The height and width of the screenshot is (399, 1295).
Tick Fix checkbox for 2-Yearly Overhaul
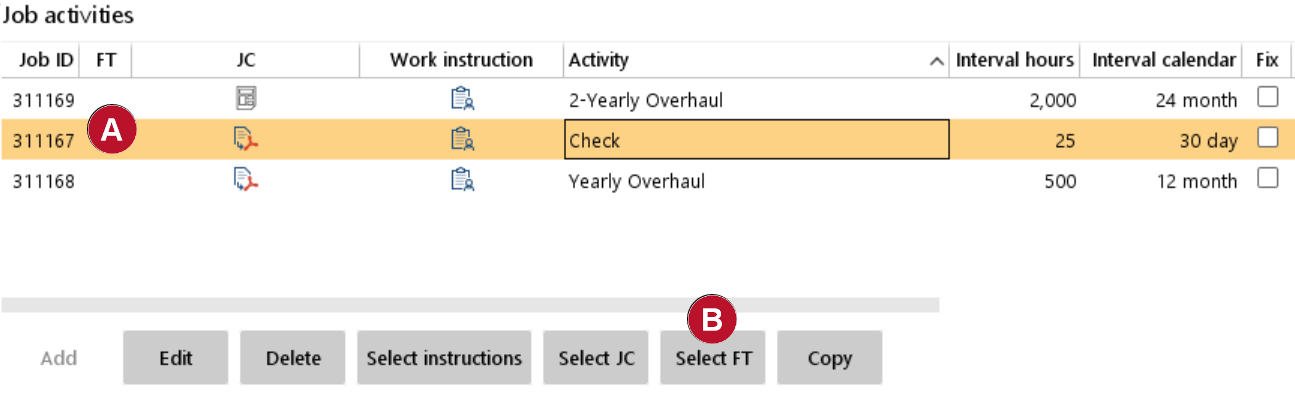click(1267, 98)
